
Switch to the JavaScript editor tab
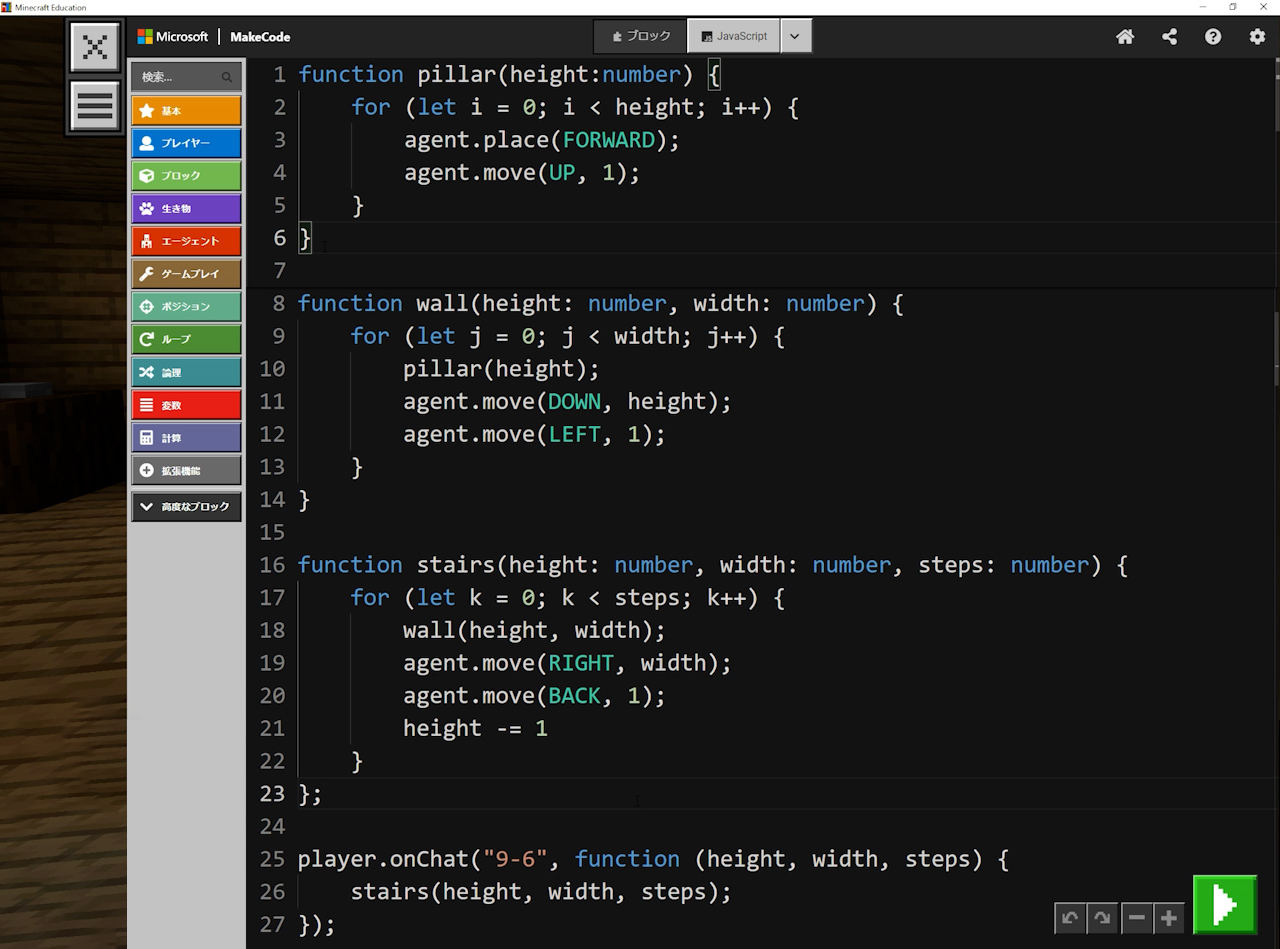tap(734, 36)
